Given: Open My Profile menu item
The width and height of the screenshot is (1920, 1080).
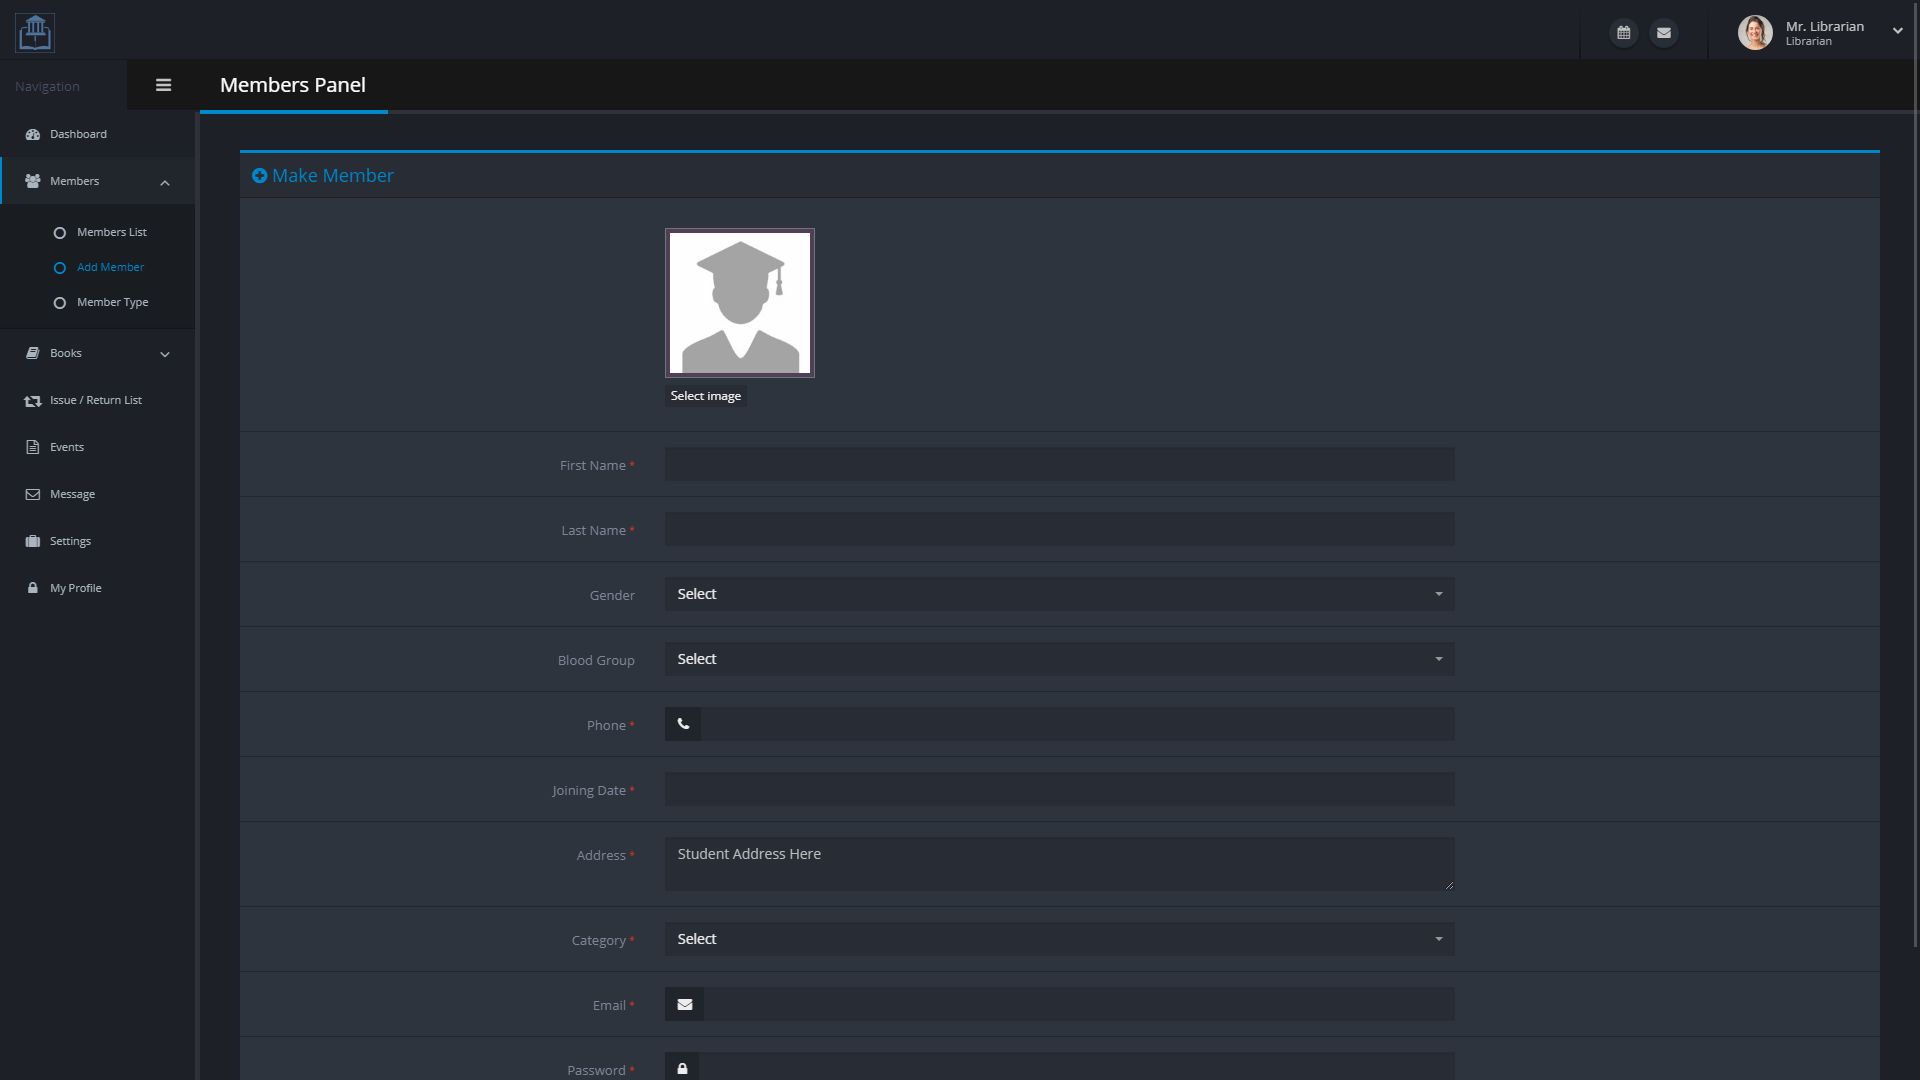Looking at the screenshot, I should click(97, 588).
